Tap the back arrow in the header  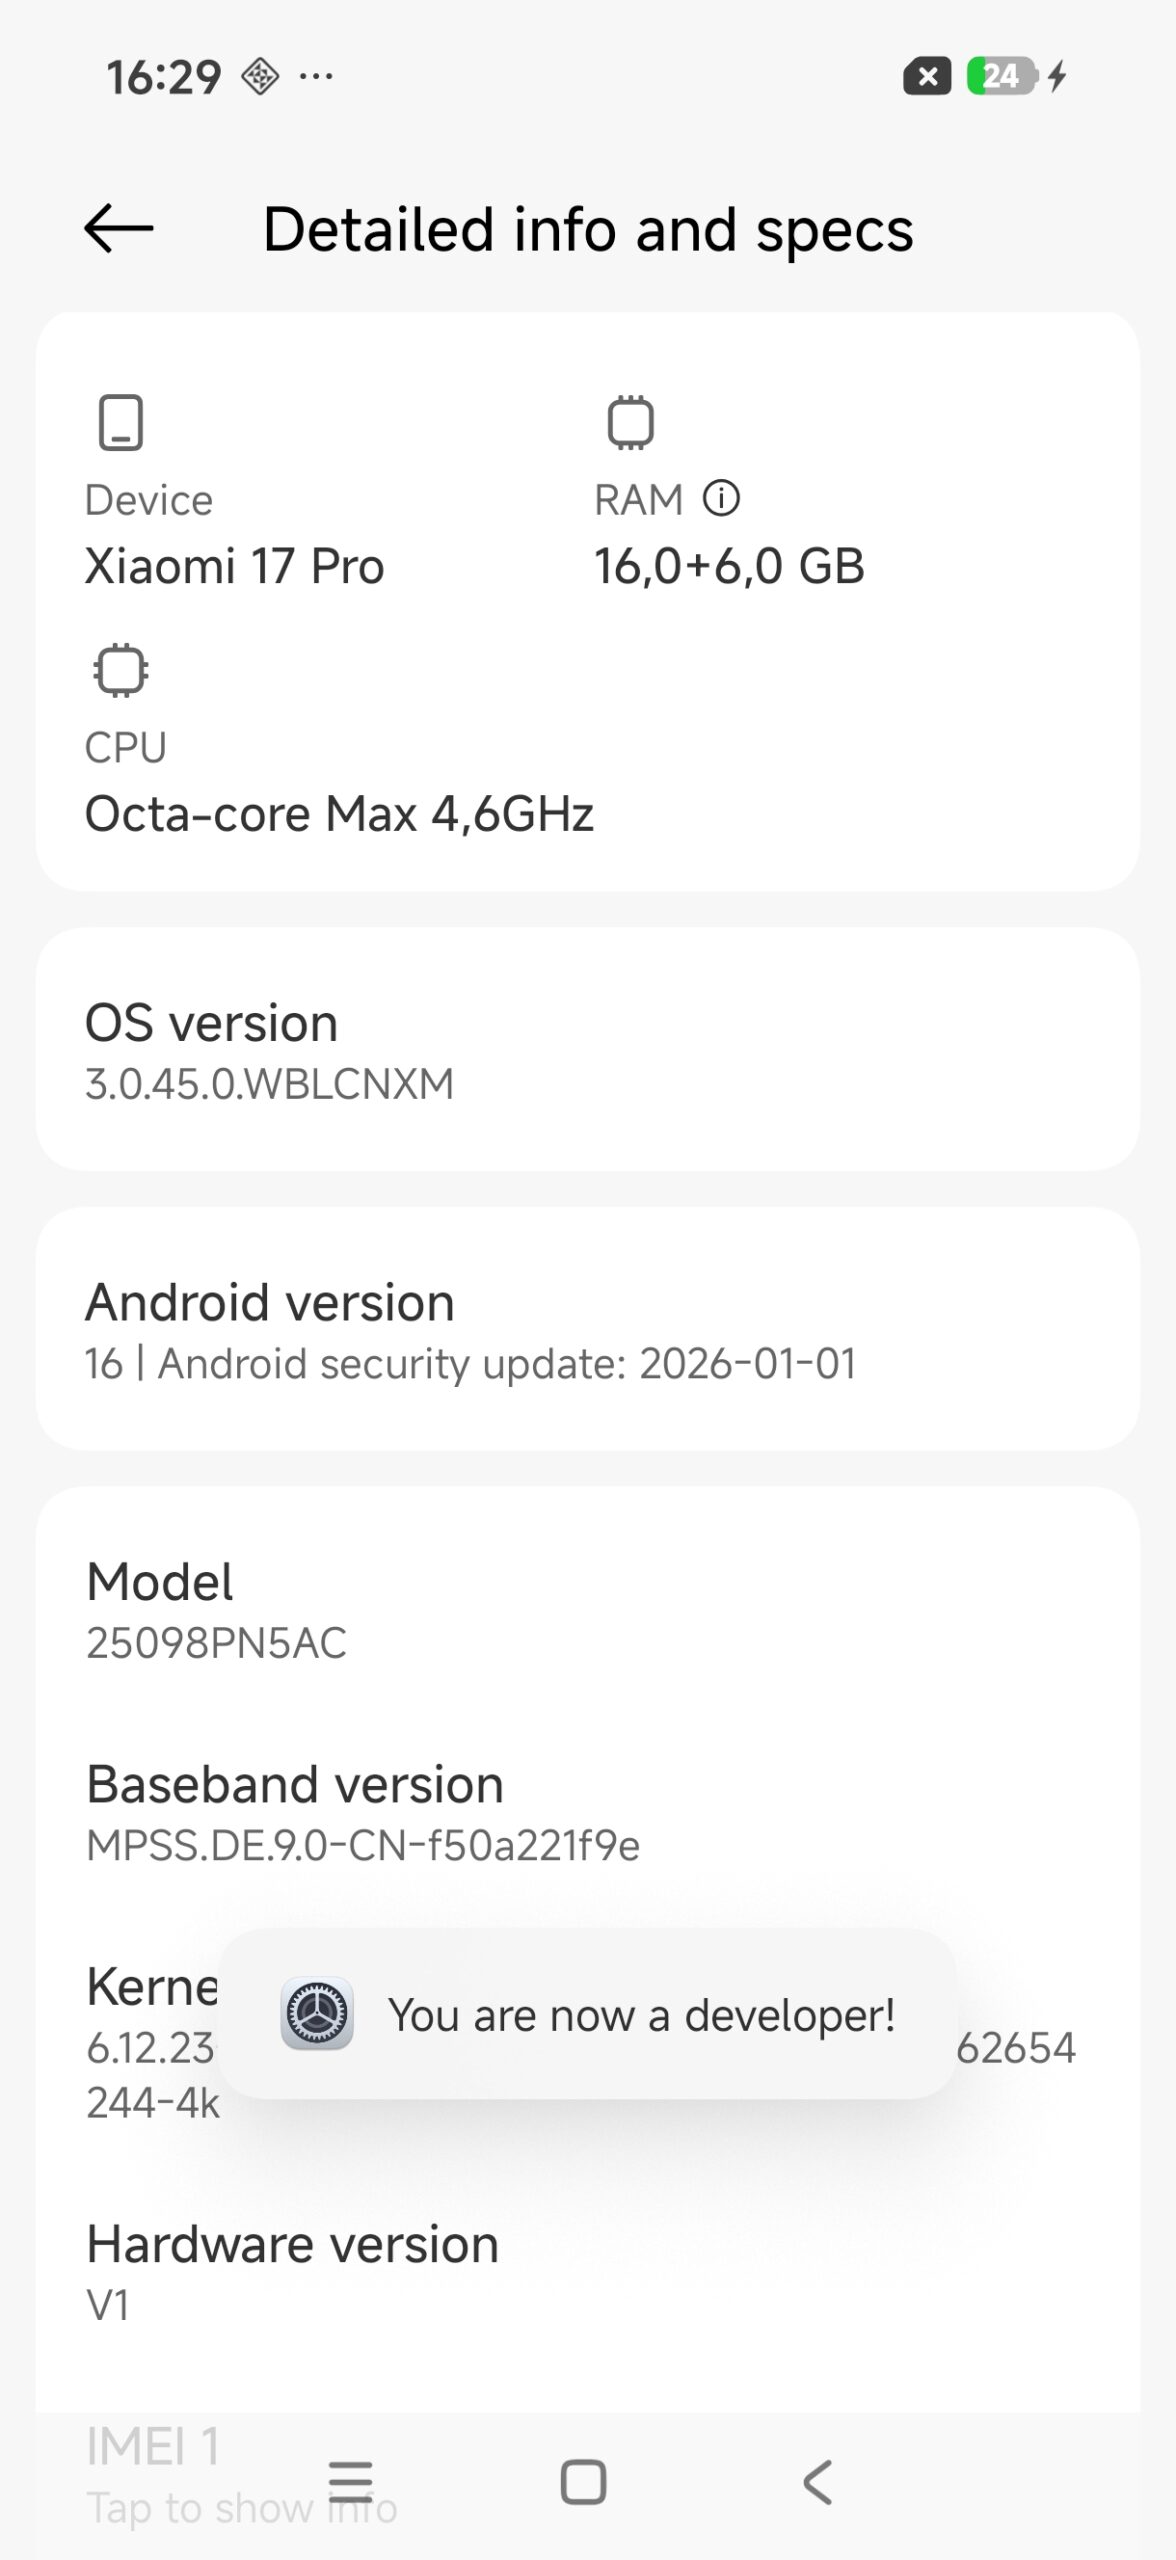119,229
